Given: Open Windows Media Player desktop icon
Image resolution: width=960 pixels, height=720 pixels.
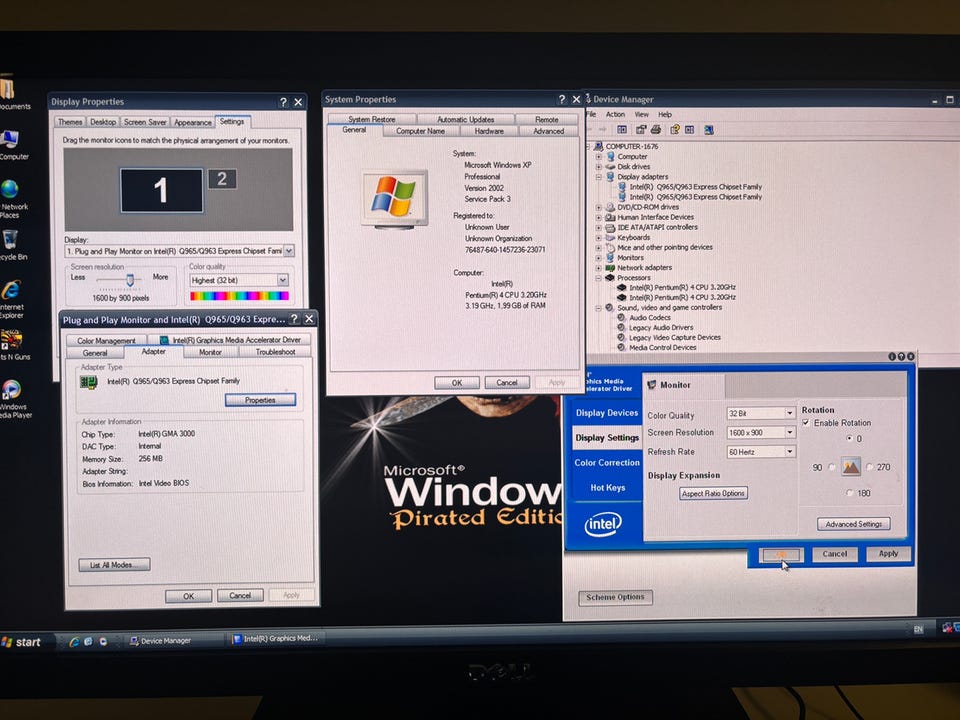Looking at the screenshot, I should (11, 389).
